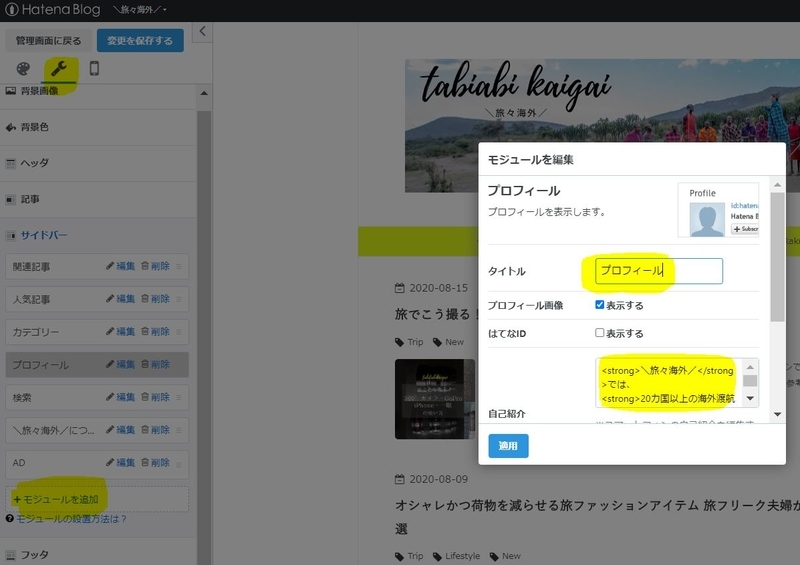Switch to the smartphone design tab
The width and height of the screenshot is (800, 565).
click(x=94, y=68)
